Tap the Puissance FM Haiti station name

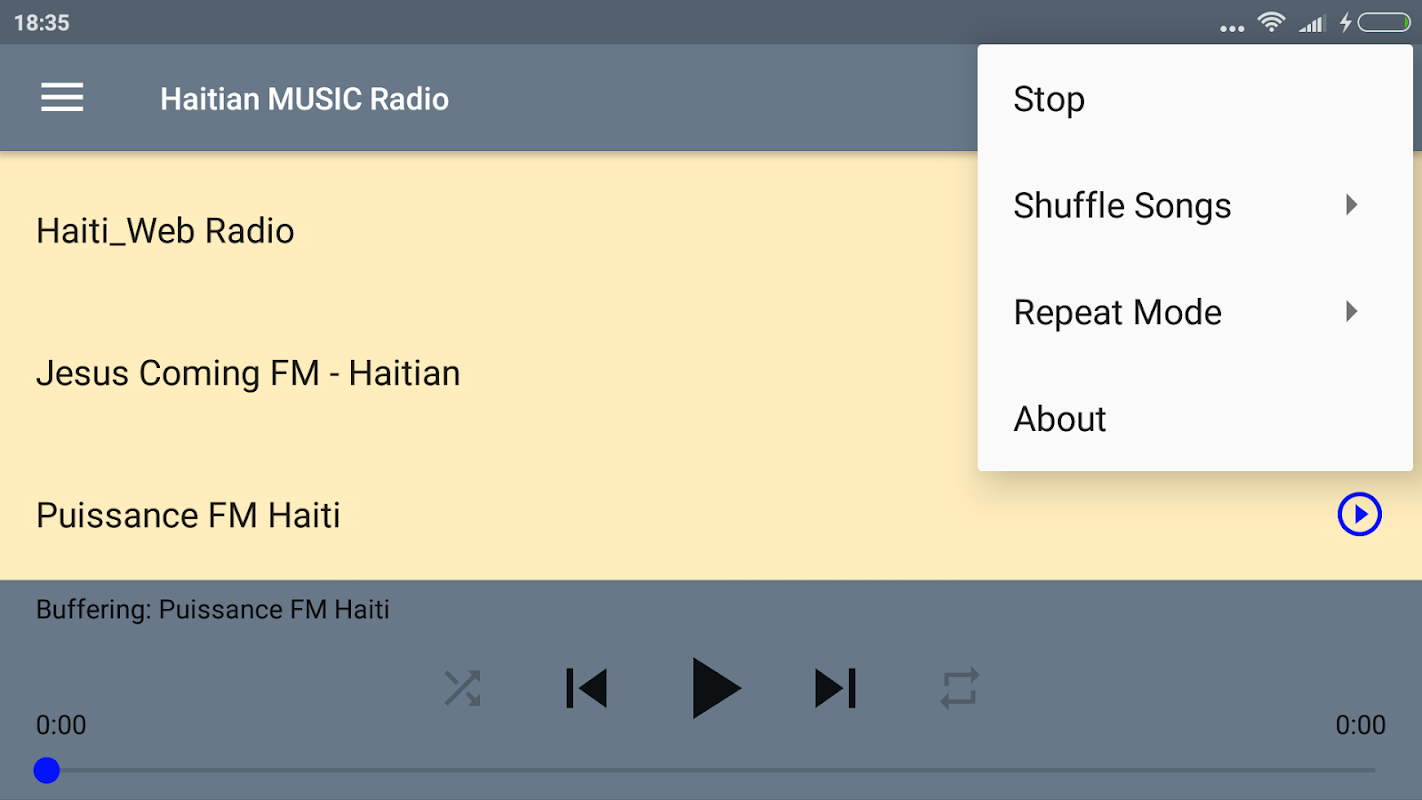pyautogui.click(x=188, y=516)
